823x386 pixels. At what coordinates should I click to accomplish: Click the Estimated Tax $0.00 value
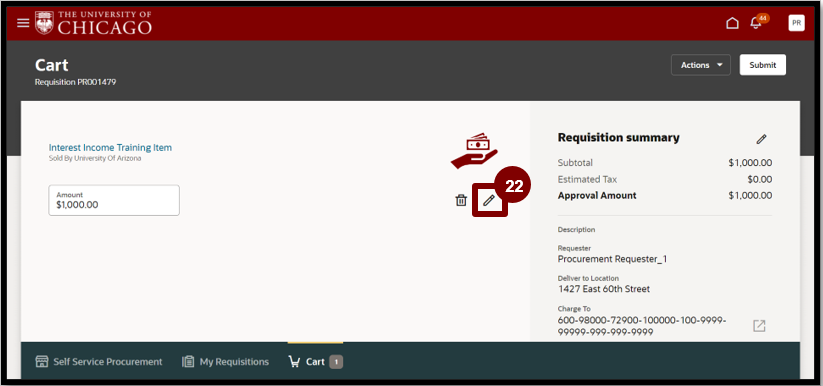click(759, 179)
